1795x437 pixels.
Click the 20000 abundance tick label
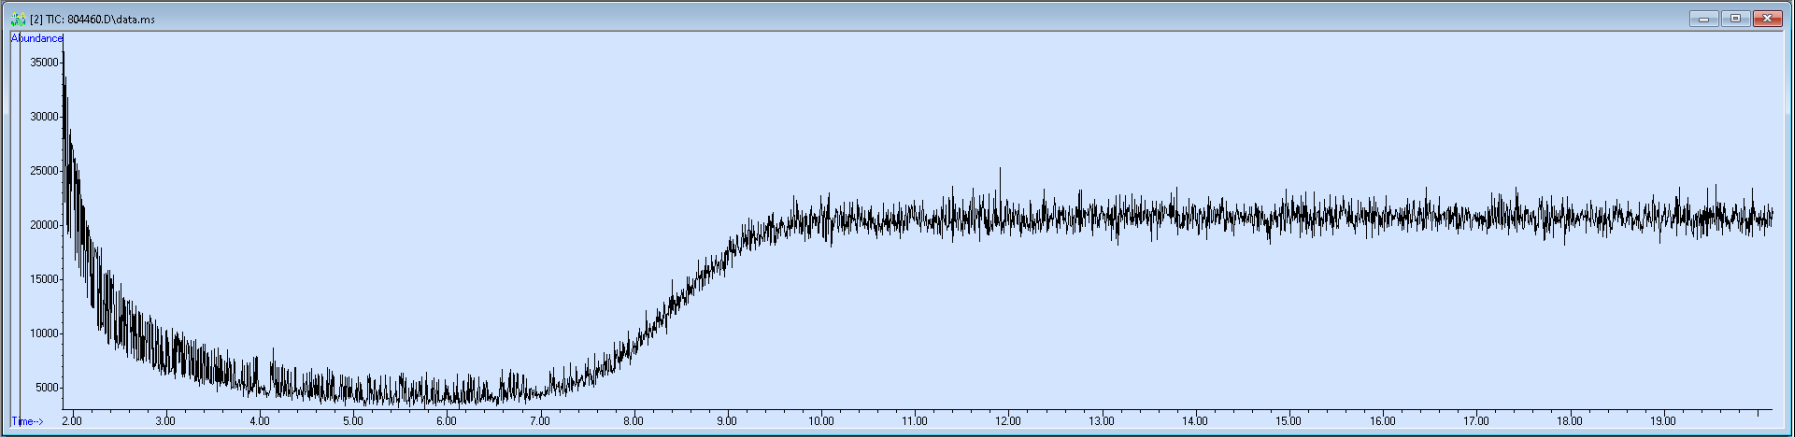[x=44, y=225]
